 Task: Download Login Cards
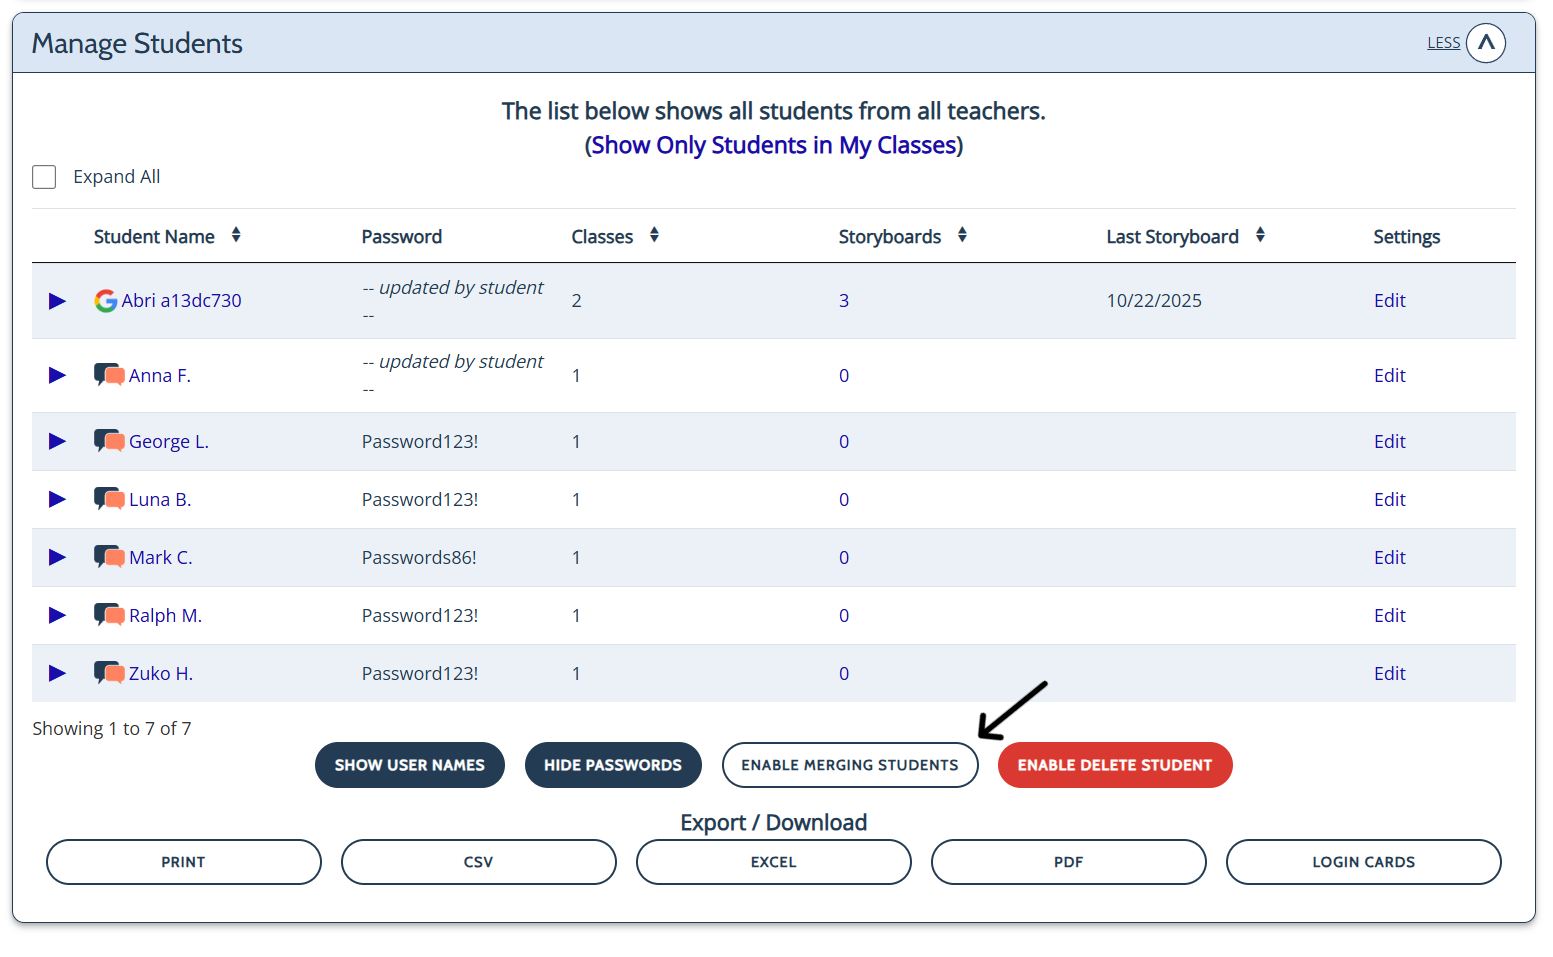[x=1362, y=862]
